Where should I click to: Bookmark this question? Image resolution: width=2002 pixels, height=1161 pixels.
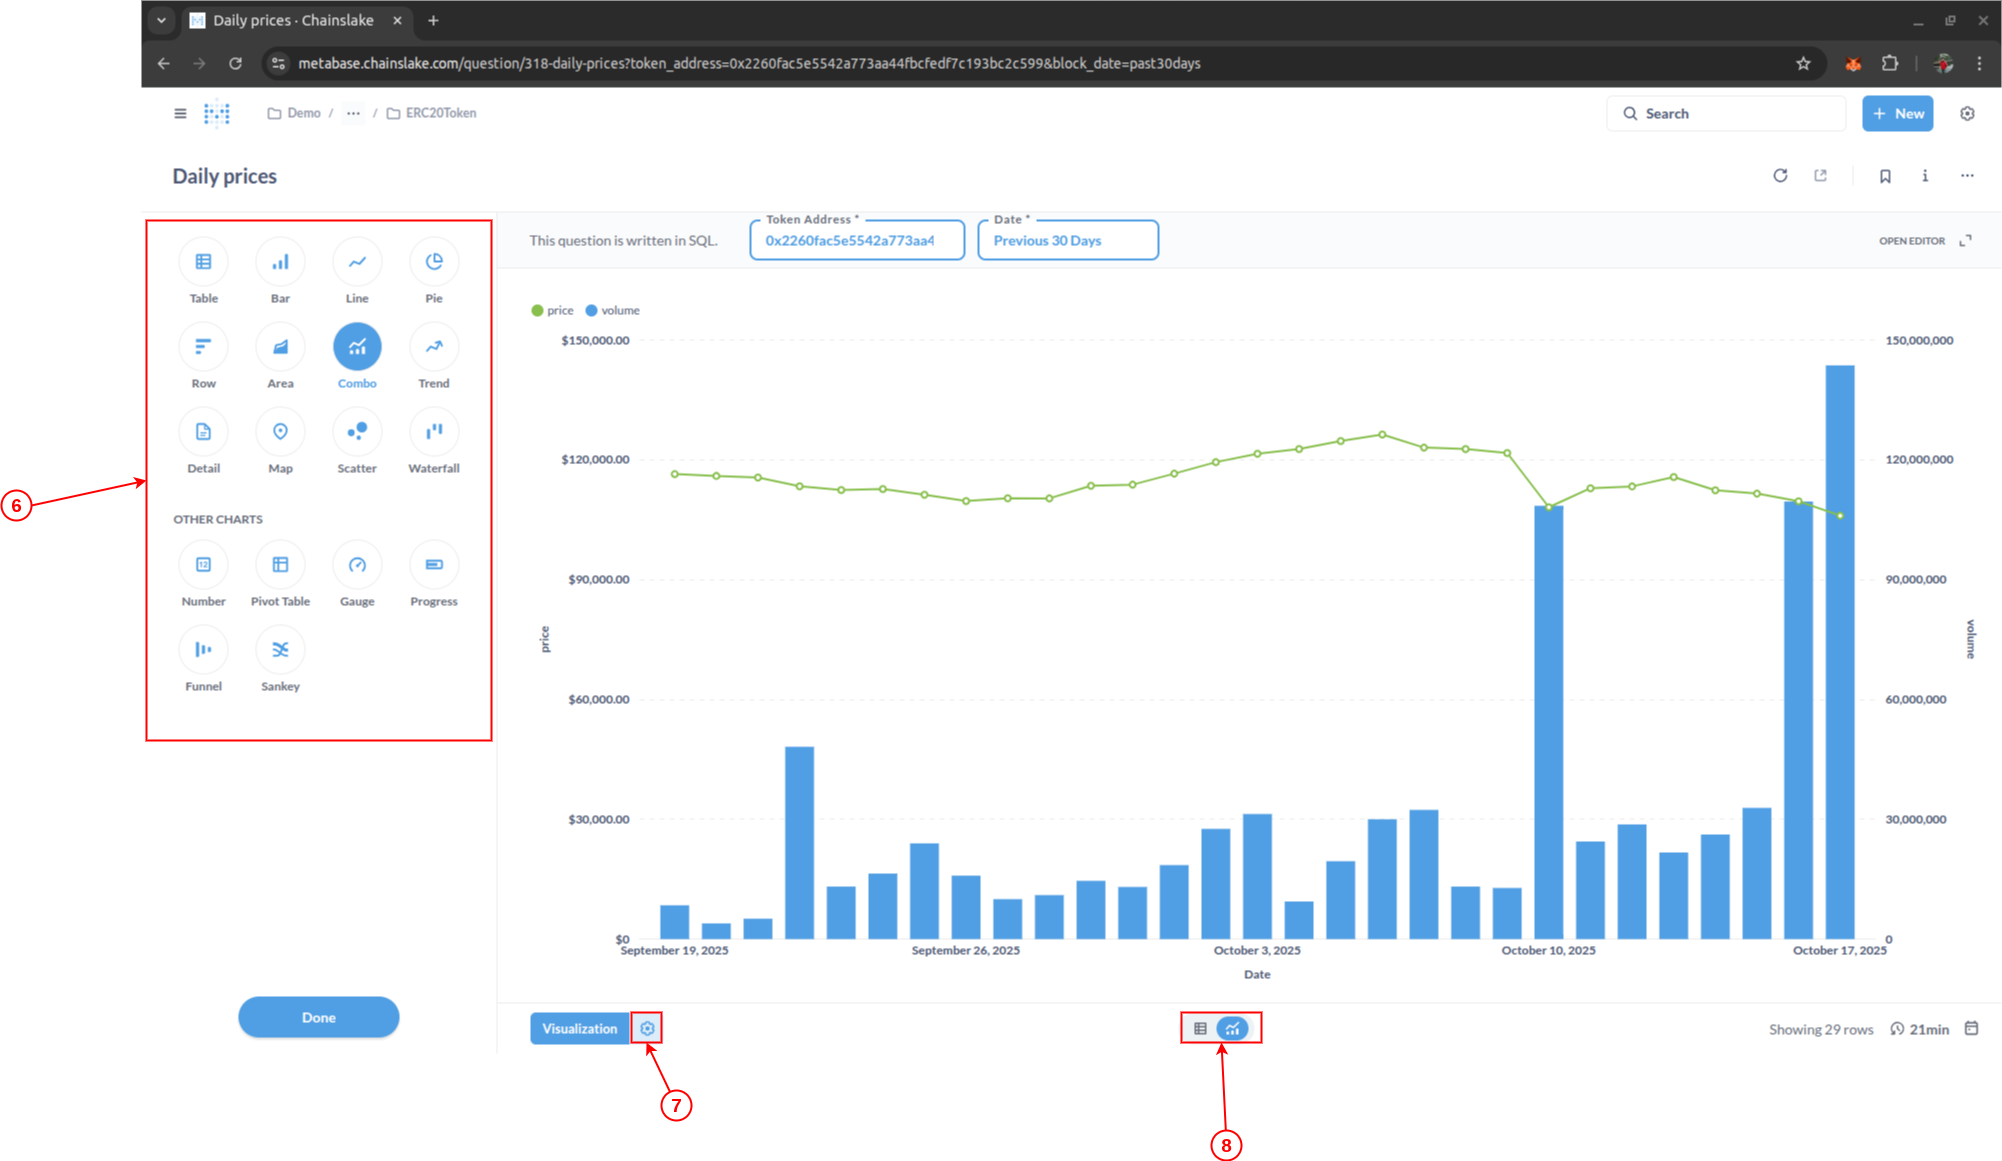(x=1885, y=176)
